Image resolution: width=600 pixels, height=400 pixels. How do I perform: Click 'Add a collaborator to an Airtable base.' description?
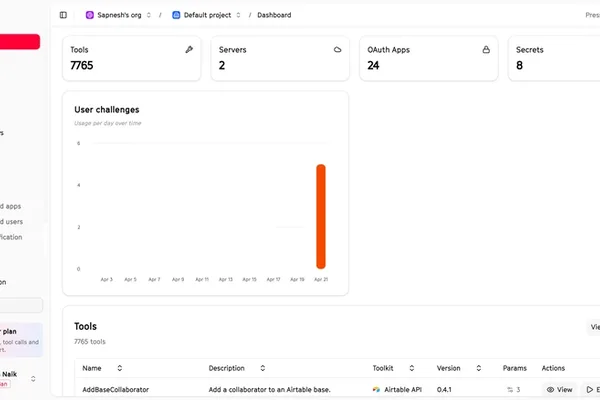(x=269, y=389)
